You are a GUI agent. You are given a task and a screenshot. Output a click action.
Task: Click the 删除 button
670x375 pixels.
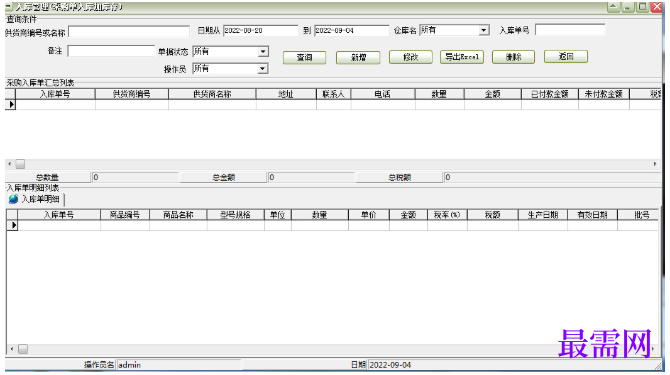pyautogui.click(x=513, y=57)
